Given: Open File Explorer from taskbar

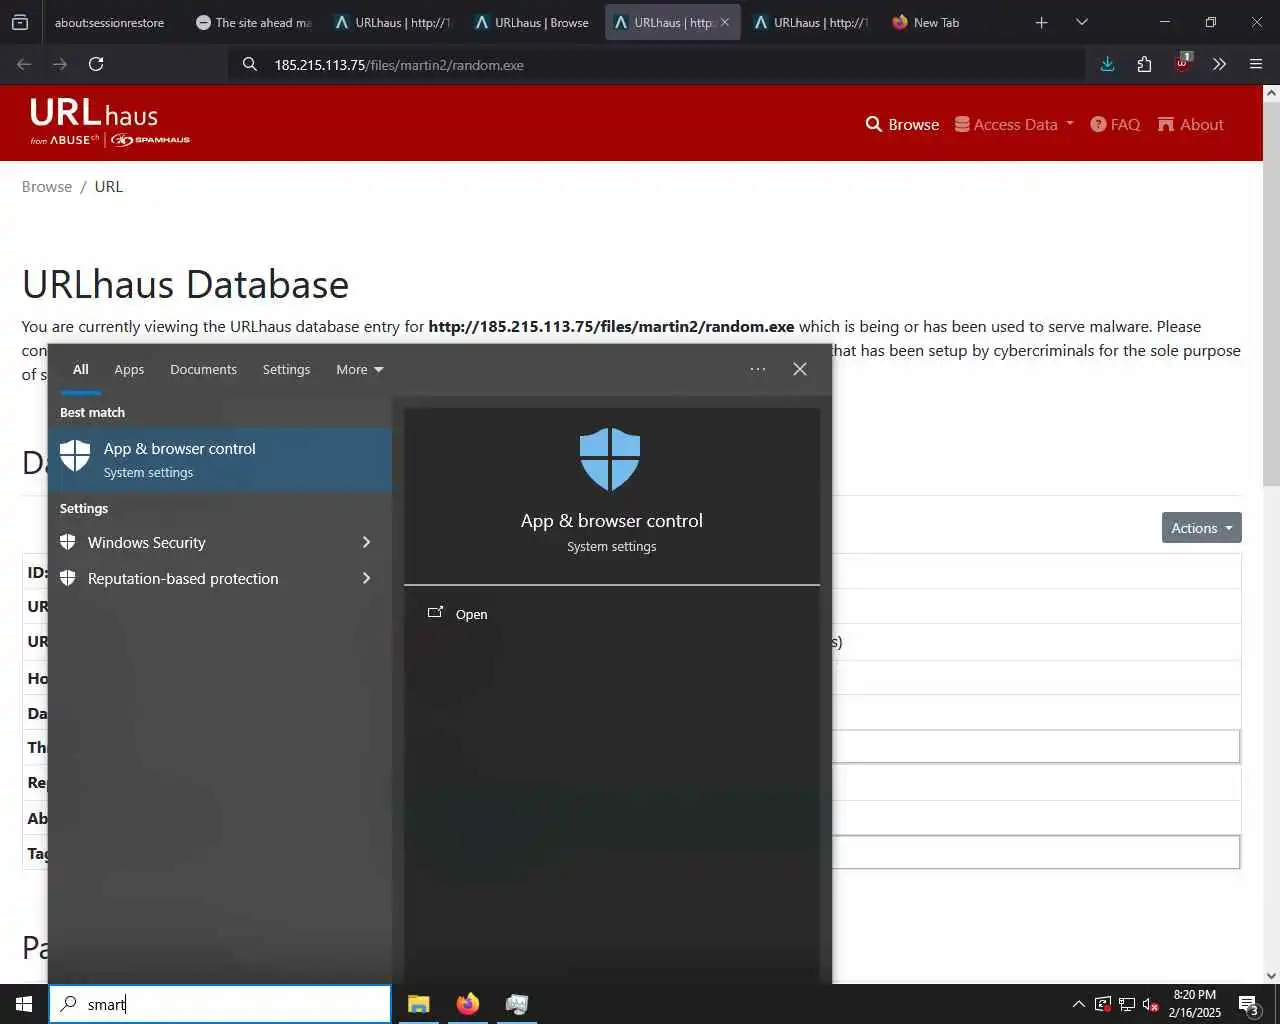Looking at the screenshot, I should tap(419, 1004).
